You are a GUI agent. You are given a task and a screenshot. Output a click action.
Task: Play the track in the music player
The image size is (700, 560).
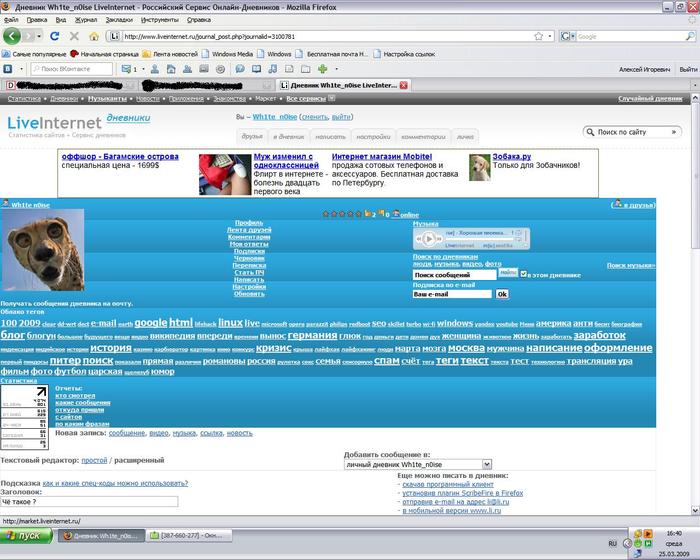[x=429, y=239]
